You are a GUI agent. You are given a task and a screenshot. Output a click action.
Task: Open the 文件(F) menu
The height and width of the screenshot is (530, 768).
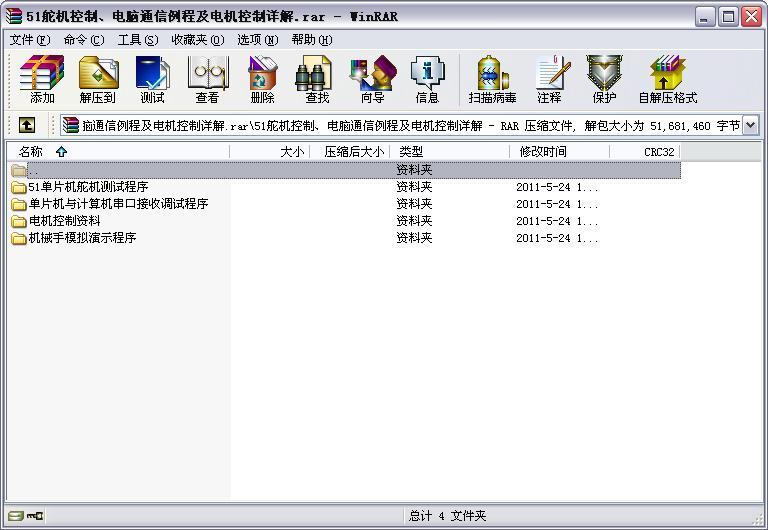(30, 40)
